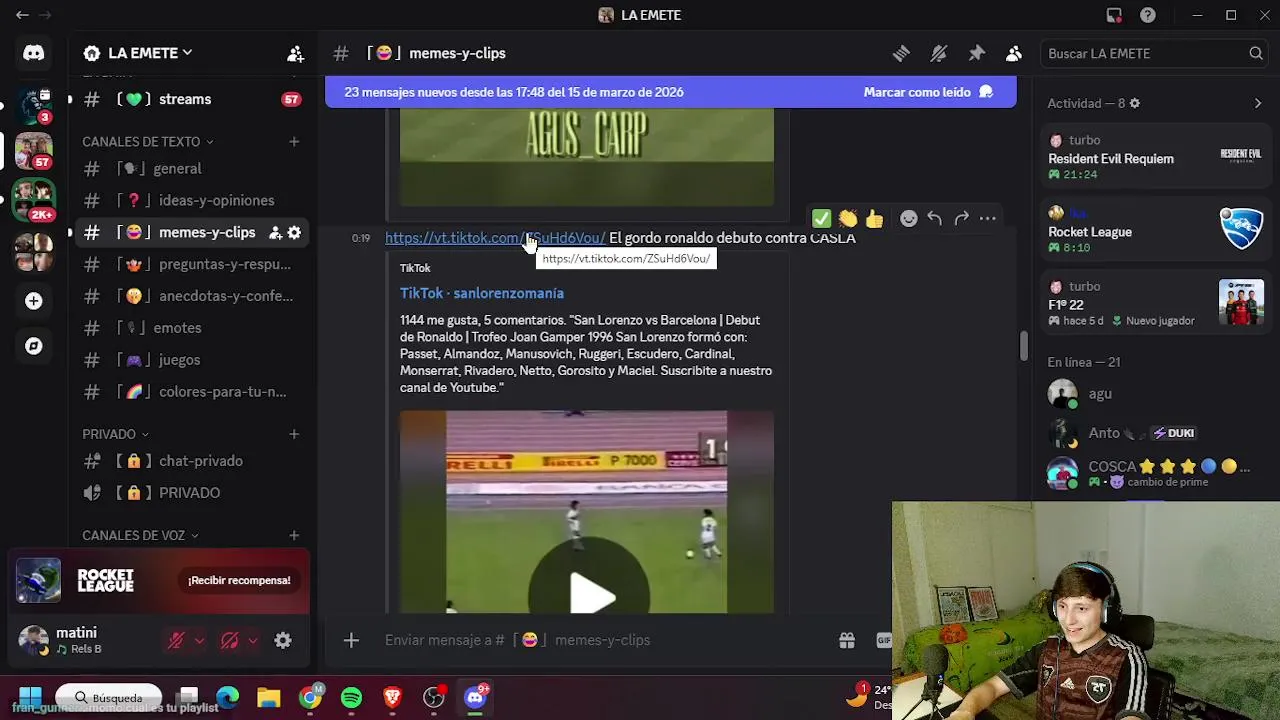The image size is (1280, 720).
Task: Forward the TikTok message arrow
Action: coord(961,218)
